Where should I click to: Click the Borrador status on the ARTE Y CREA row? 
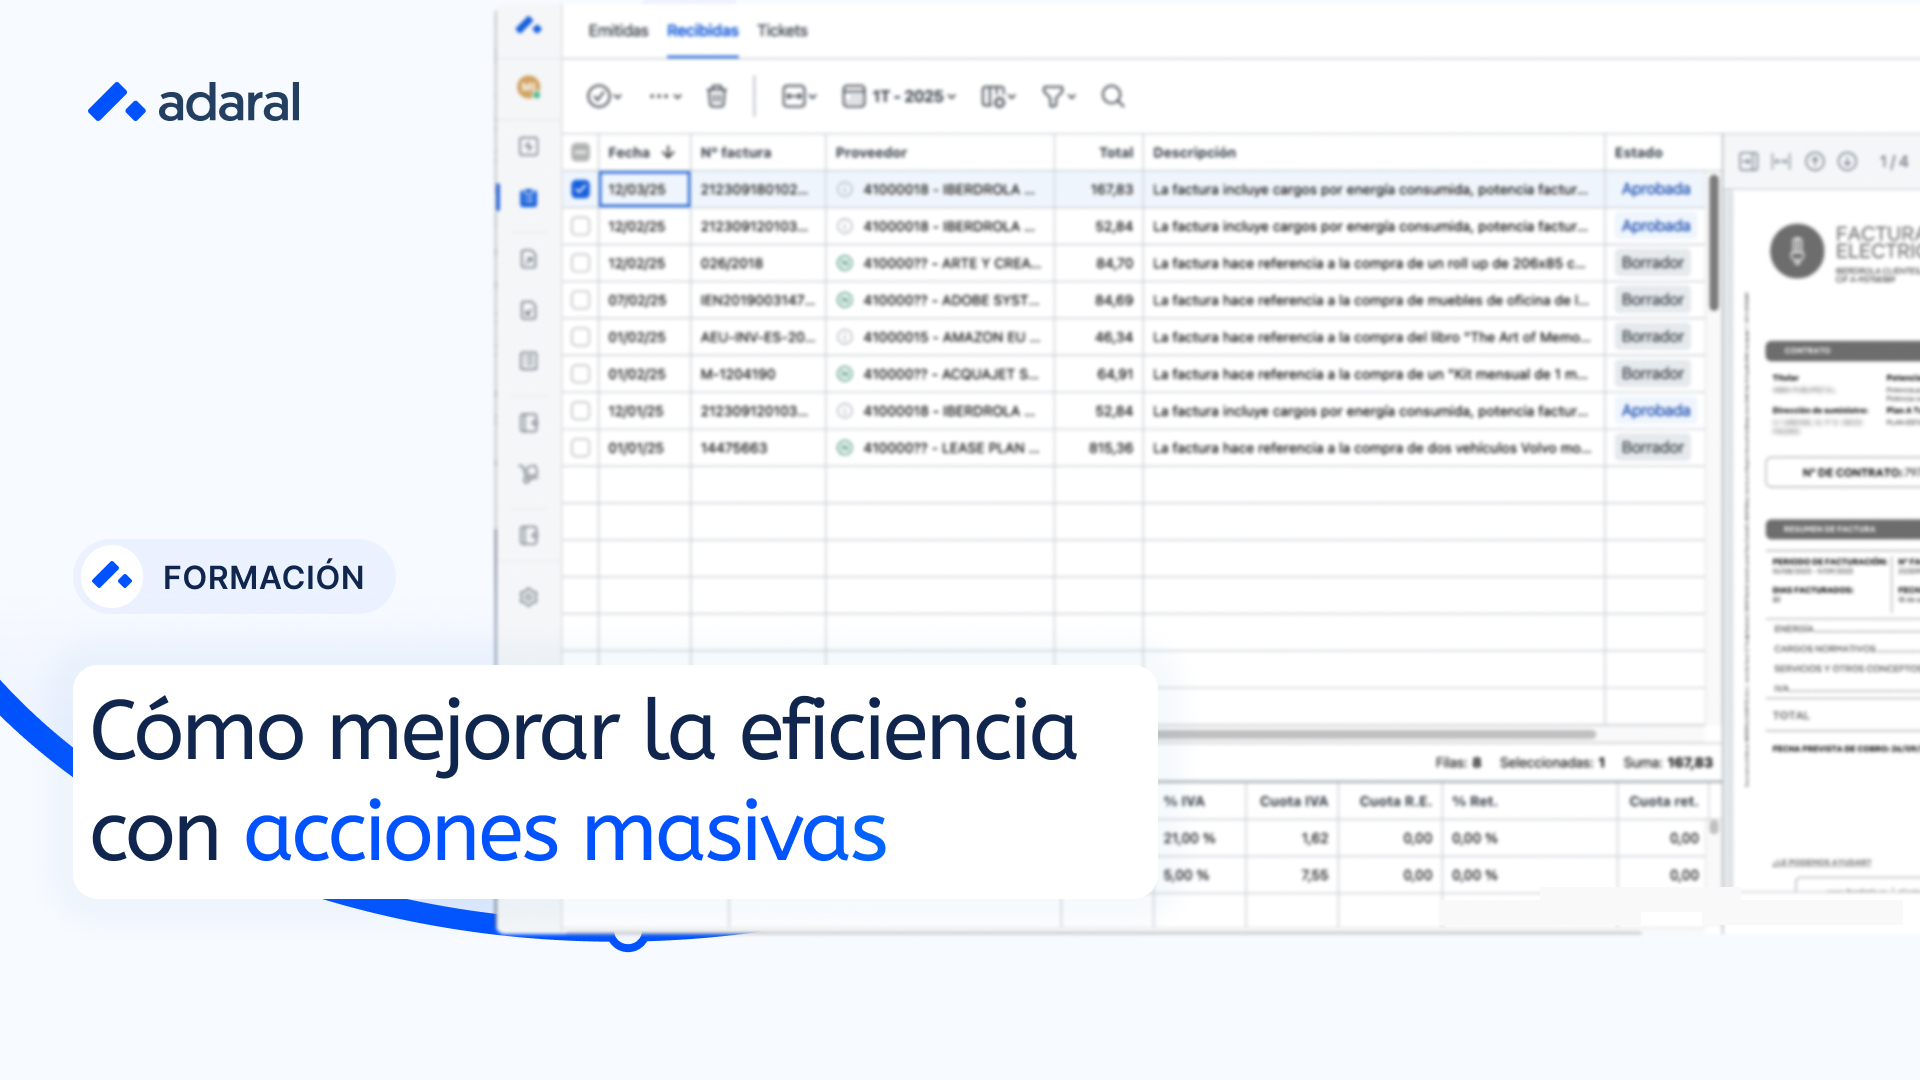1652,263
